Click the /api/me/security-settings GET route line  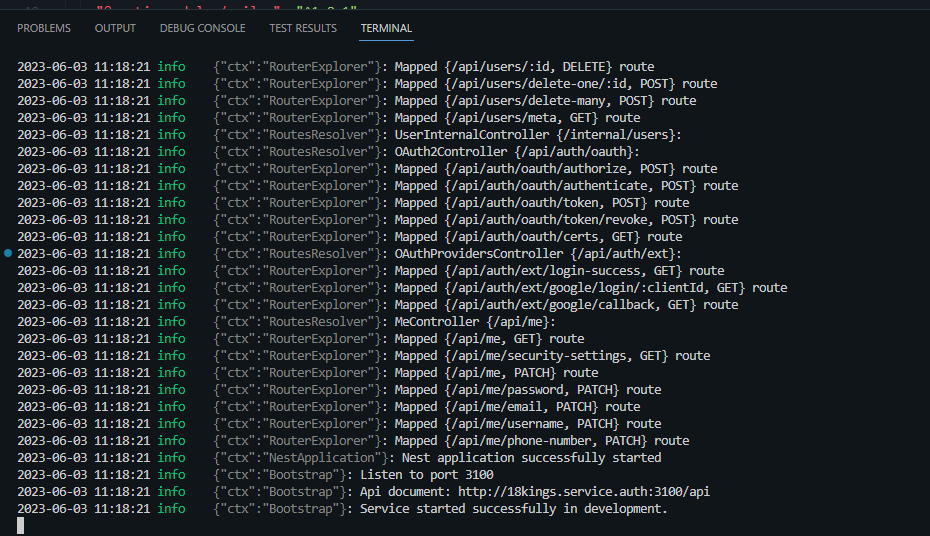tap(552, 356)
